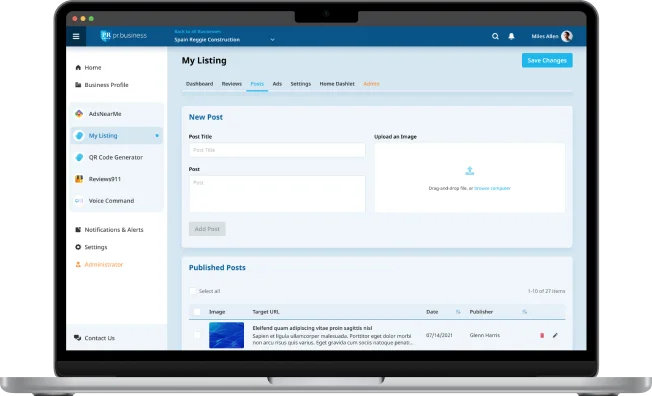Open the hamburger menu in the header
The width and height of the screenshot is (652, 396).
pos(76,36)
